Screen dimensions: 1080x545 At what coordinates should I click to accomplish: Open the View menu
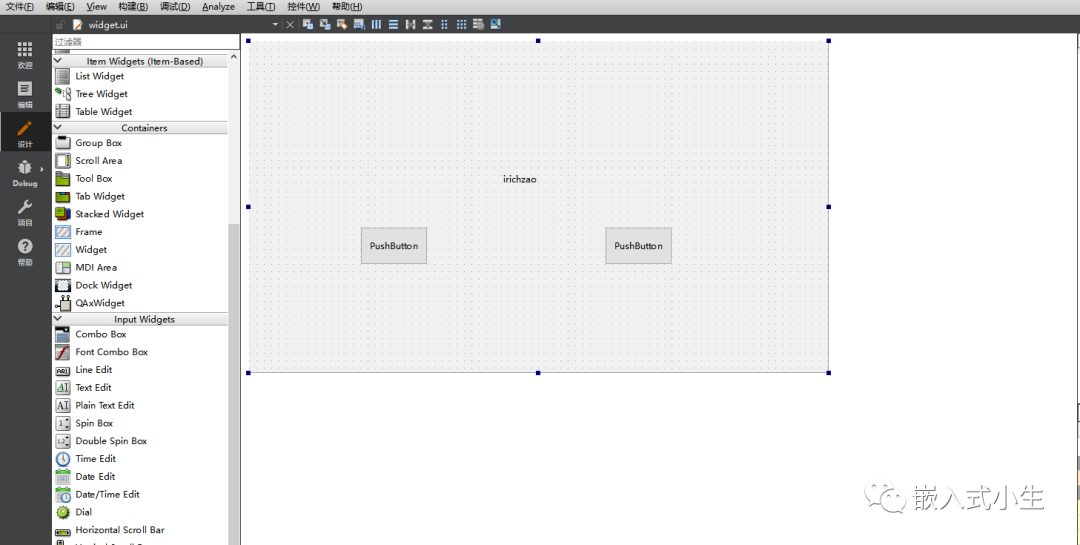coord(96,6)
